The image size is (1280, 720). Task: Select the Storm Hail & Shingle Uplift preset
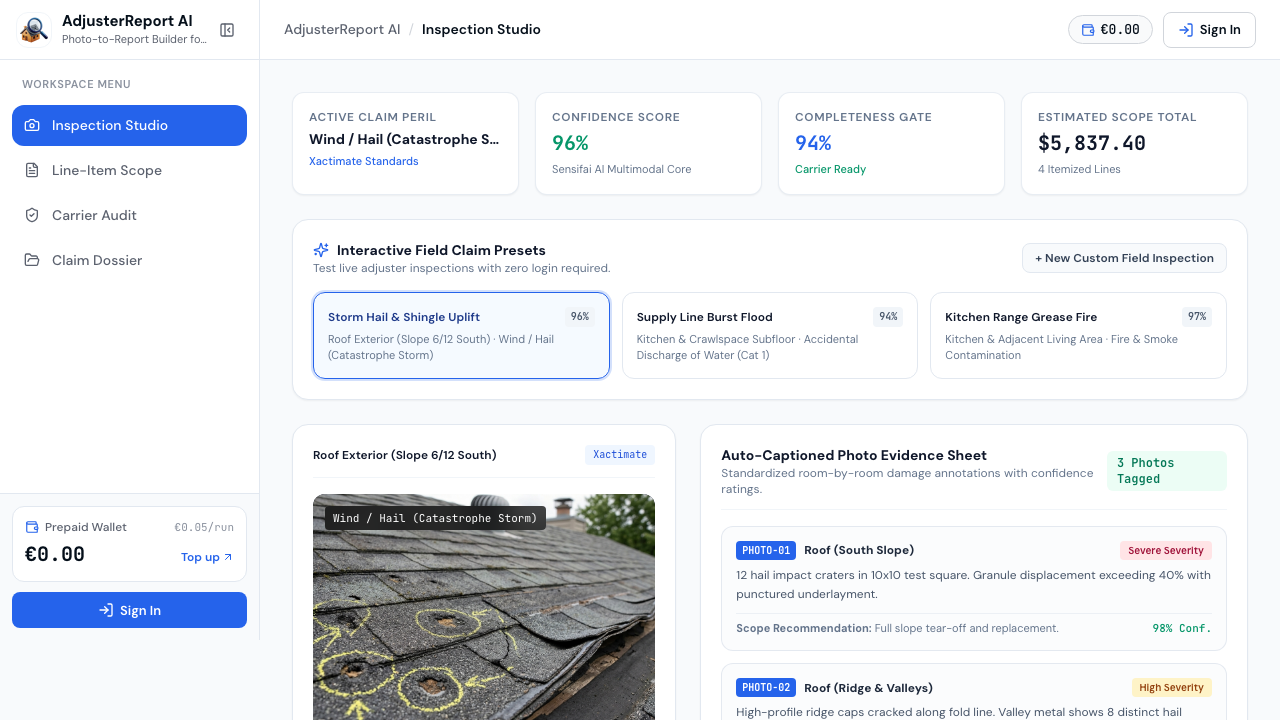pos(461,336)
